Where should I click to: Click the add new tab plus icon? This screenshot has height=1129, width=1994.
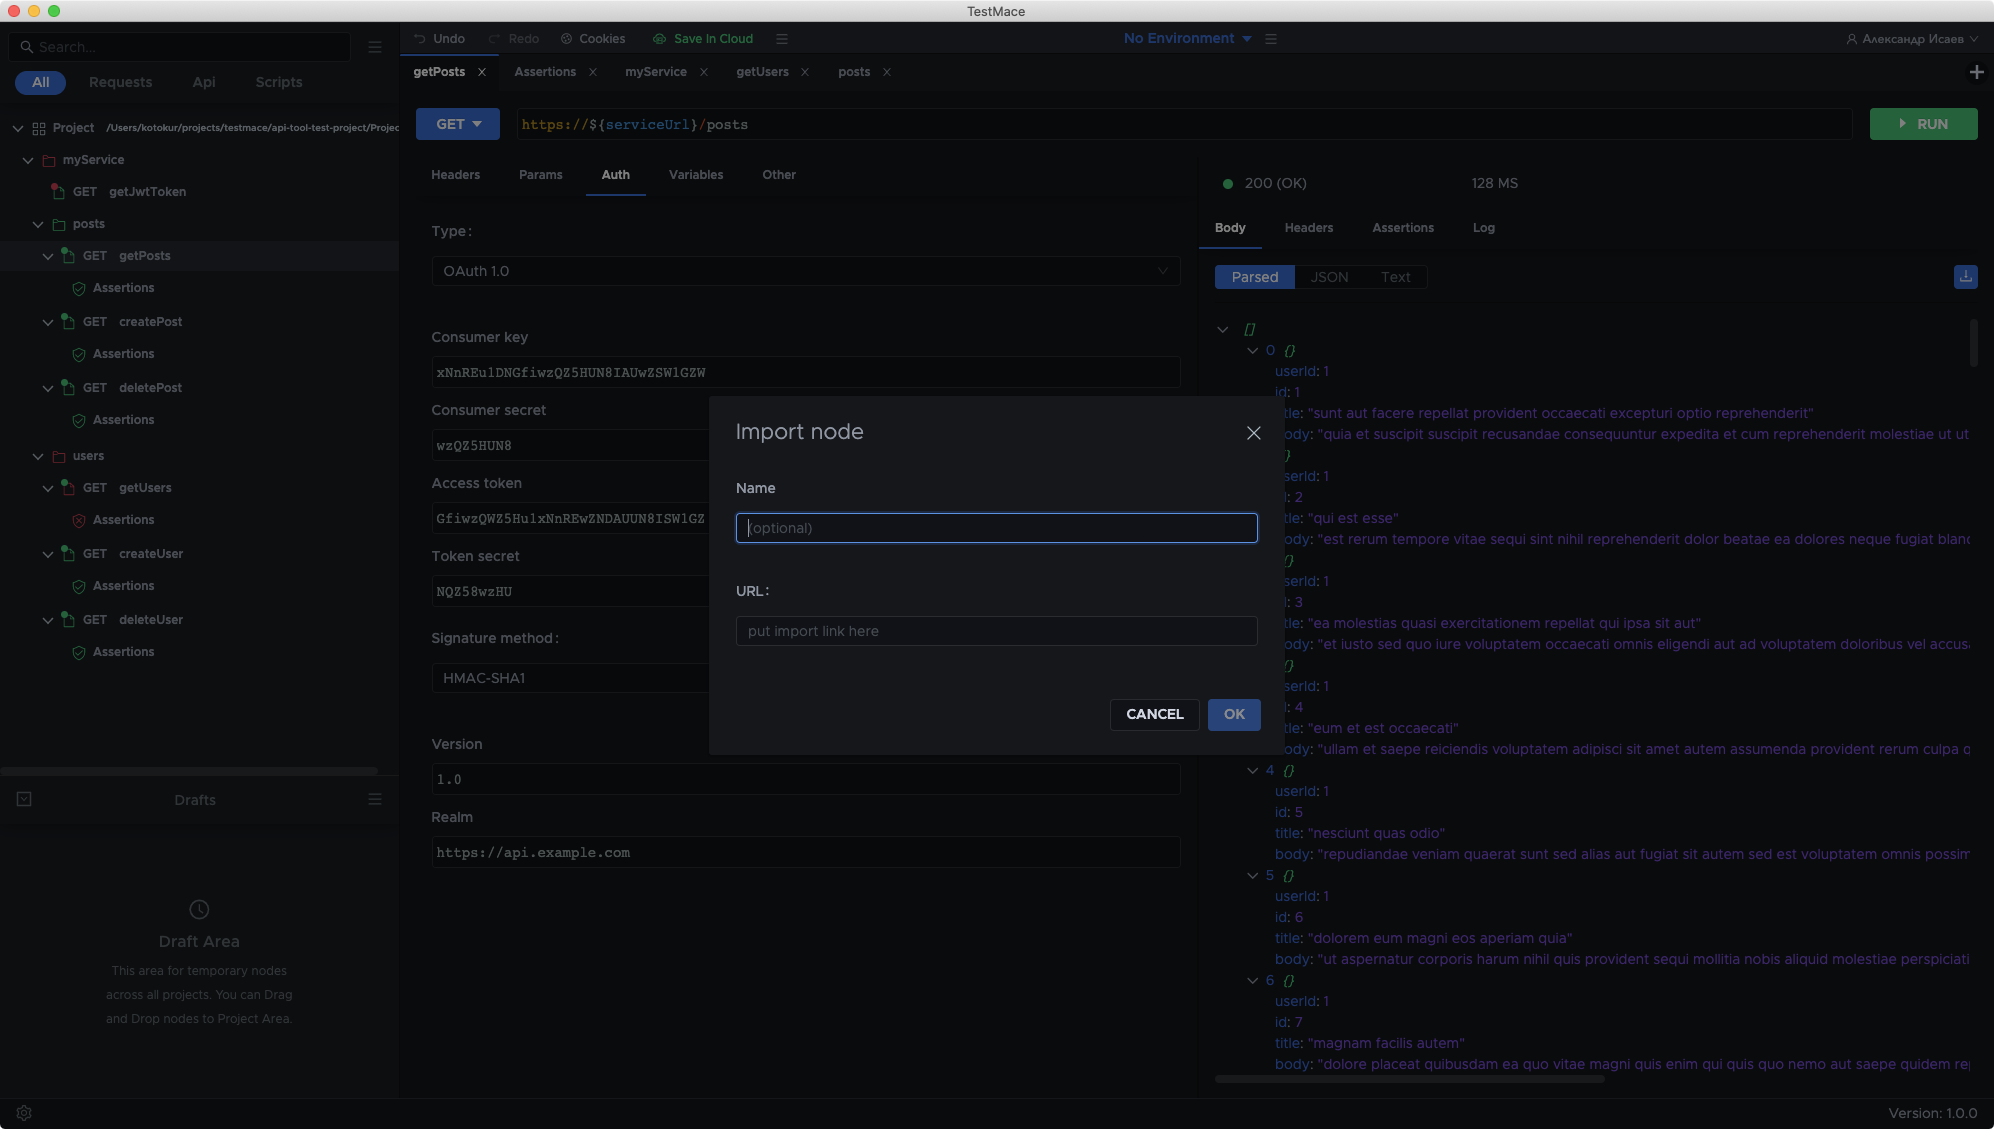pyautogui.click(x=1976, y=72)
